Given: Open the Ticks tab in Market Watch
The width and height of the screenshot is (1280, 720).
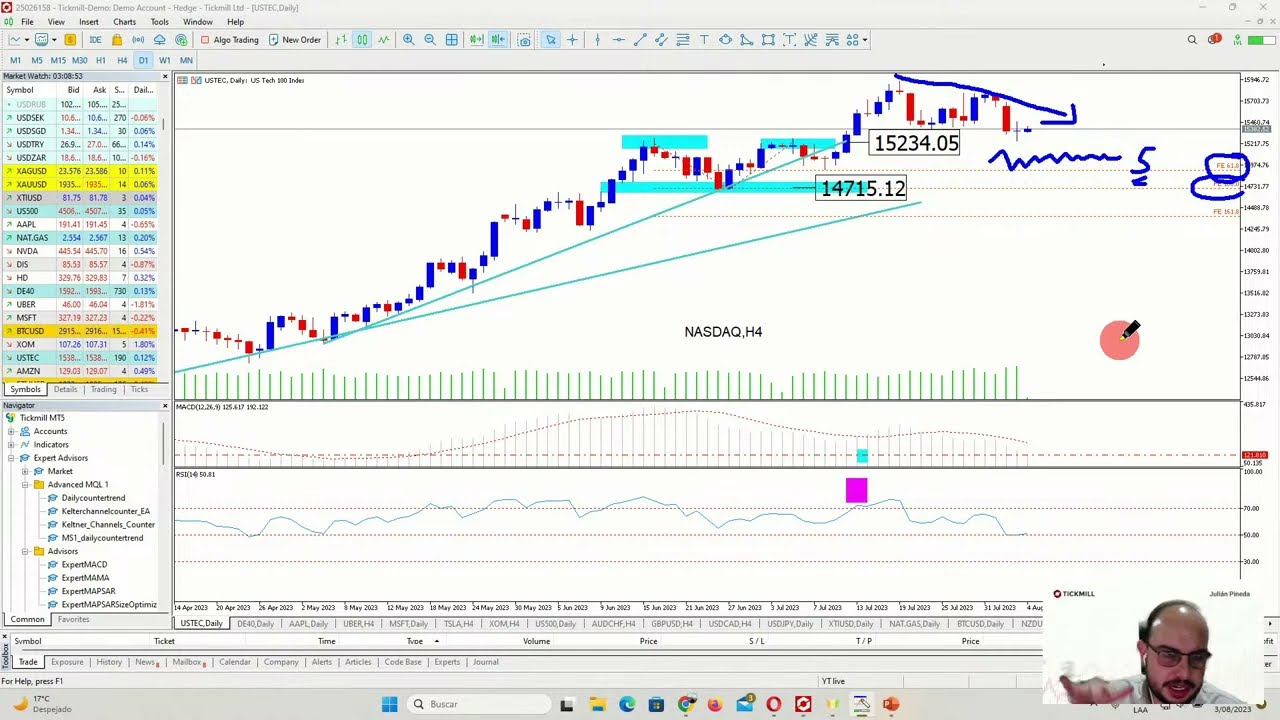Looking at the screenshot, I should (x=139, y=389).
